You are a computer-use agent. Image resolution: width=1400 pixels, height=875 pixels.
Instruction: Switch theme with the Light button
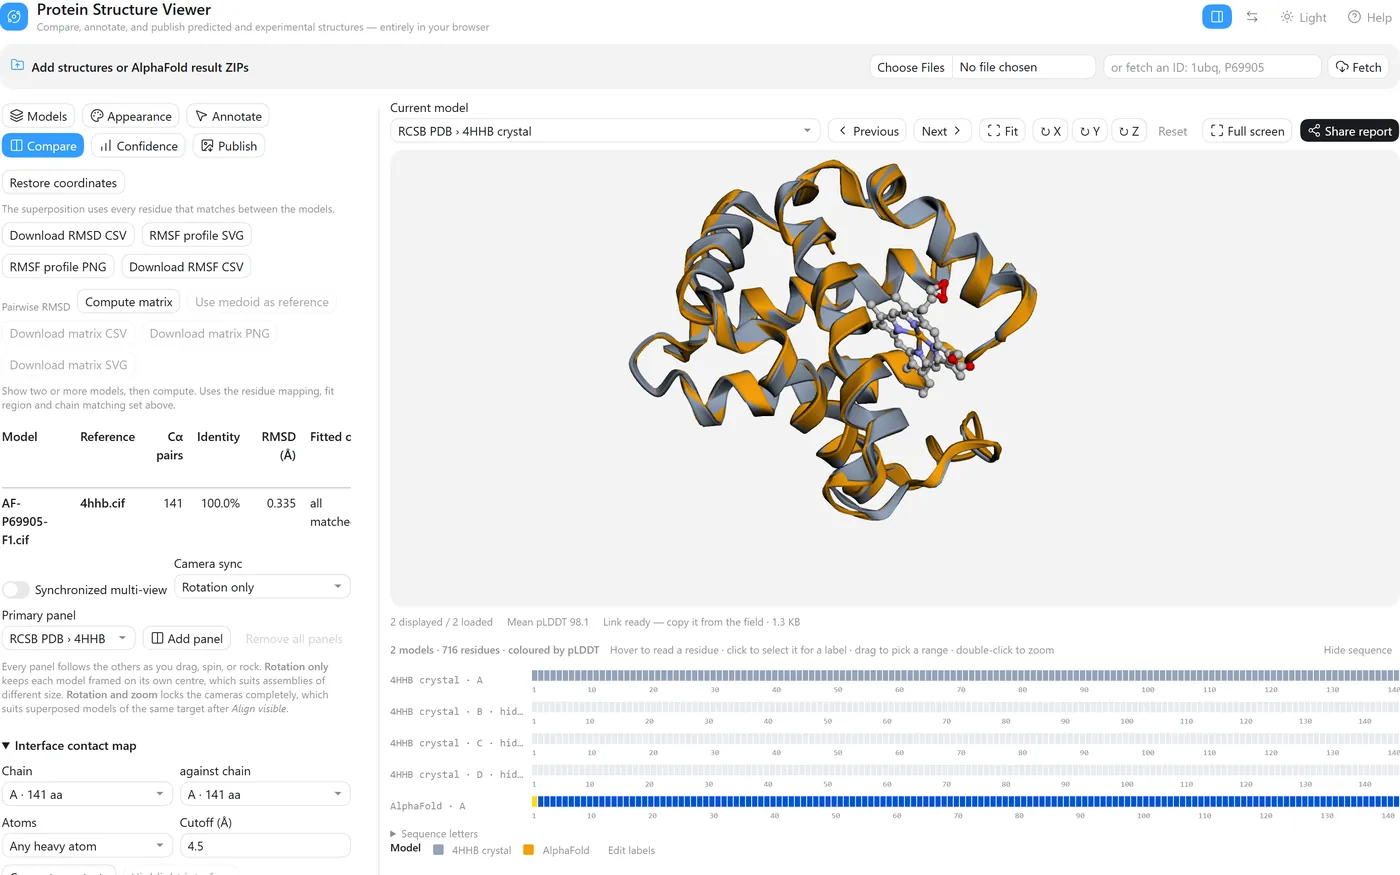click(1303, 17)
